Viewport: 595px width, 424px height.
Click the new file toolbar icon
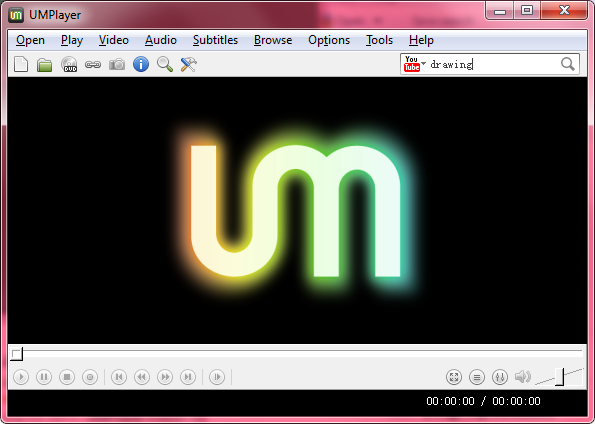click(21, 64)
